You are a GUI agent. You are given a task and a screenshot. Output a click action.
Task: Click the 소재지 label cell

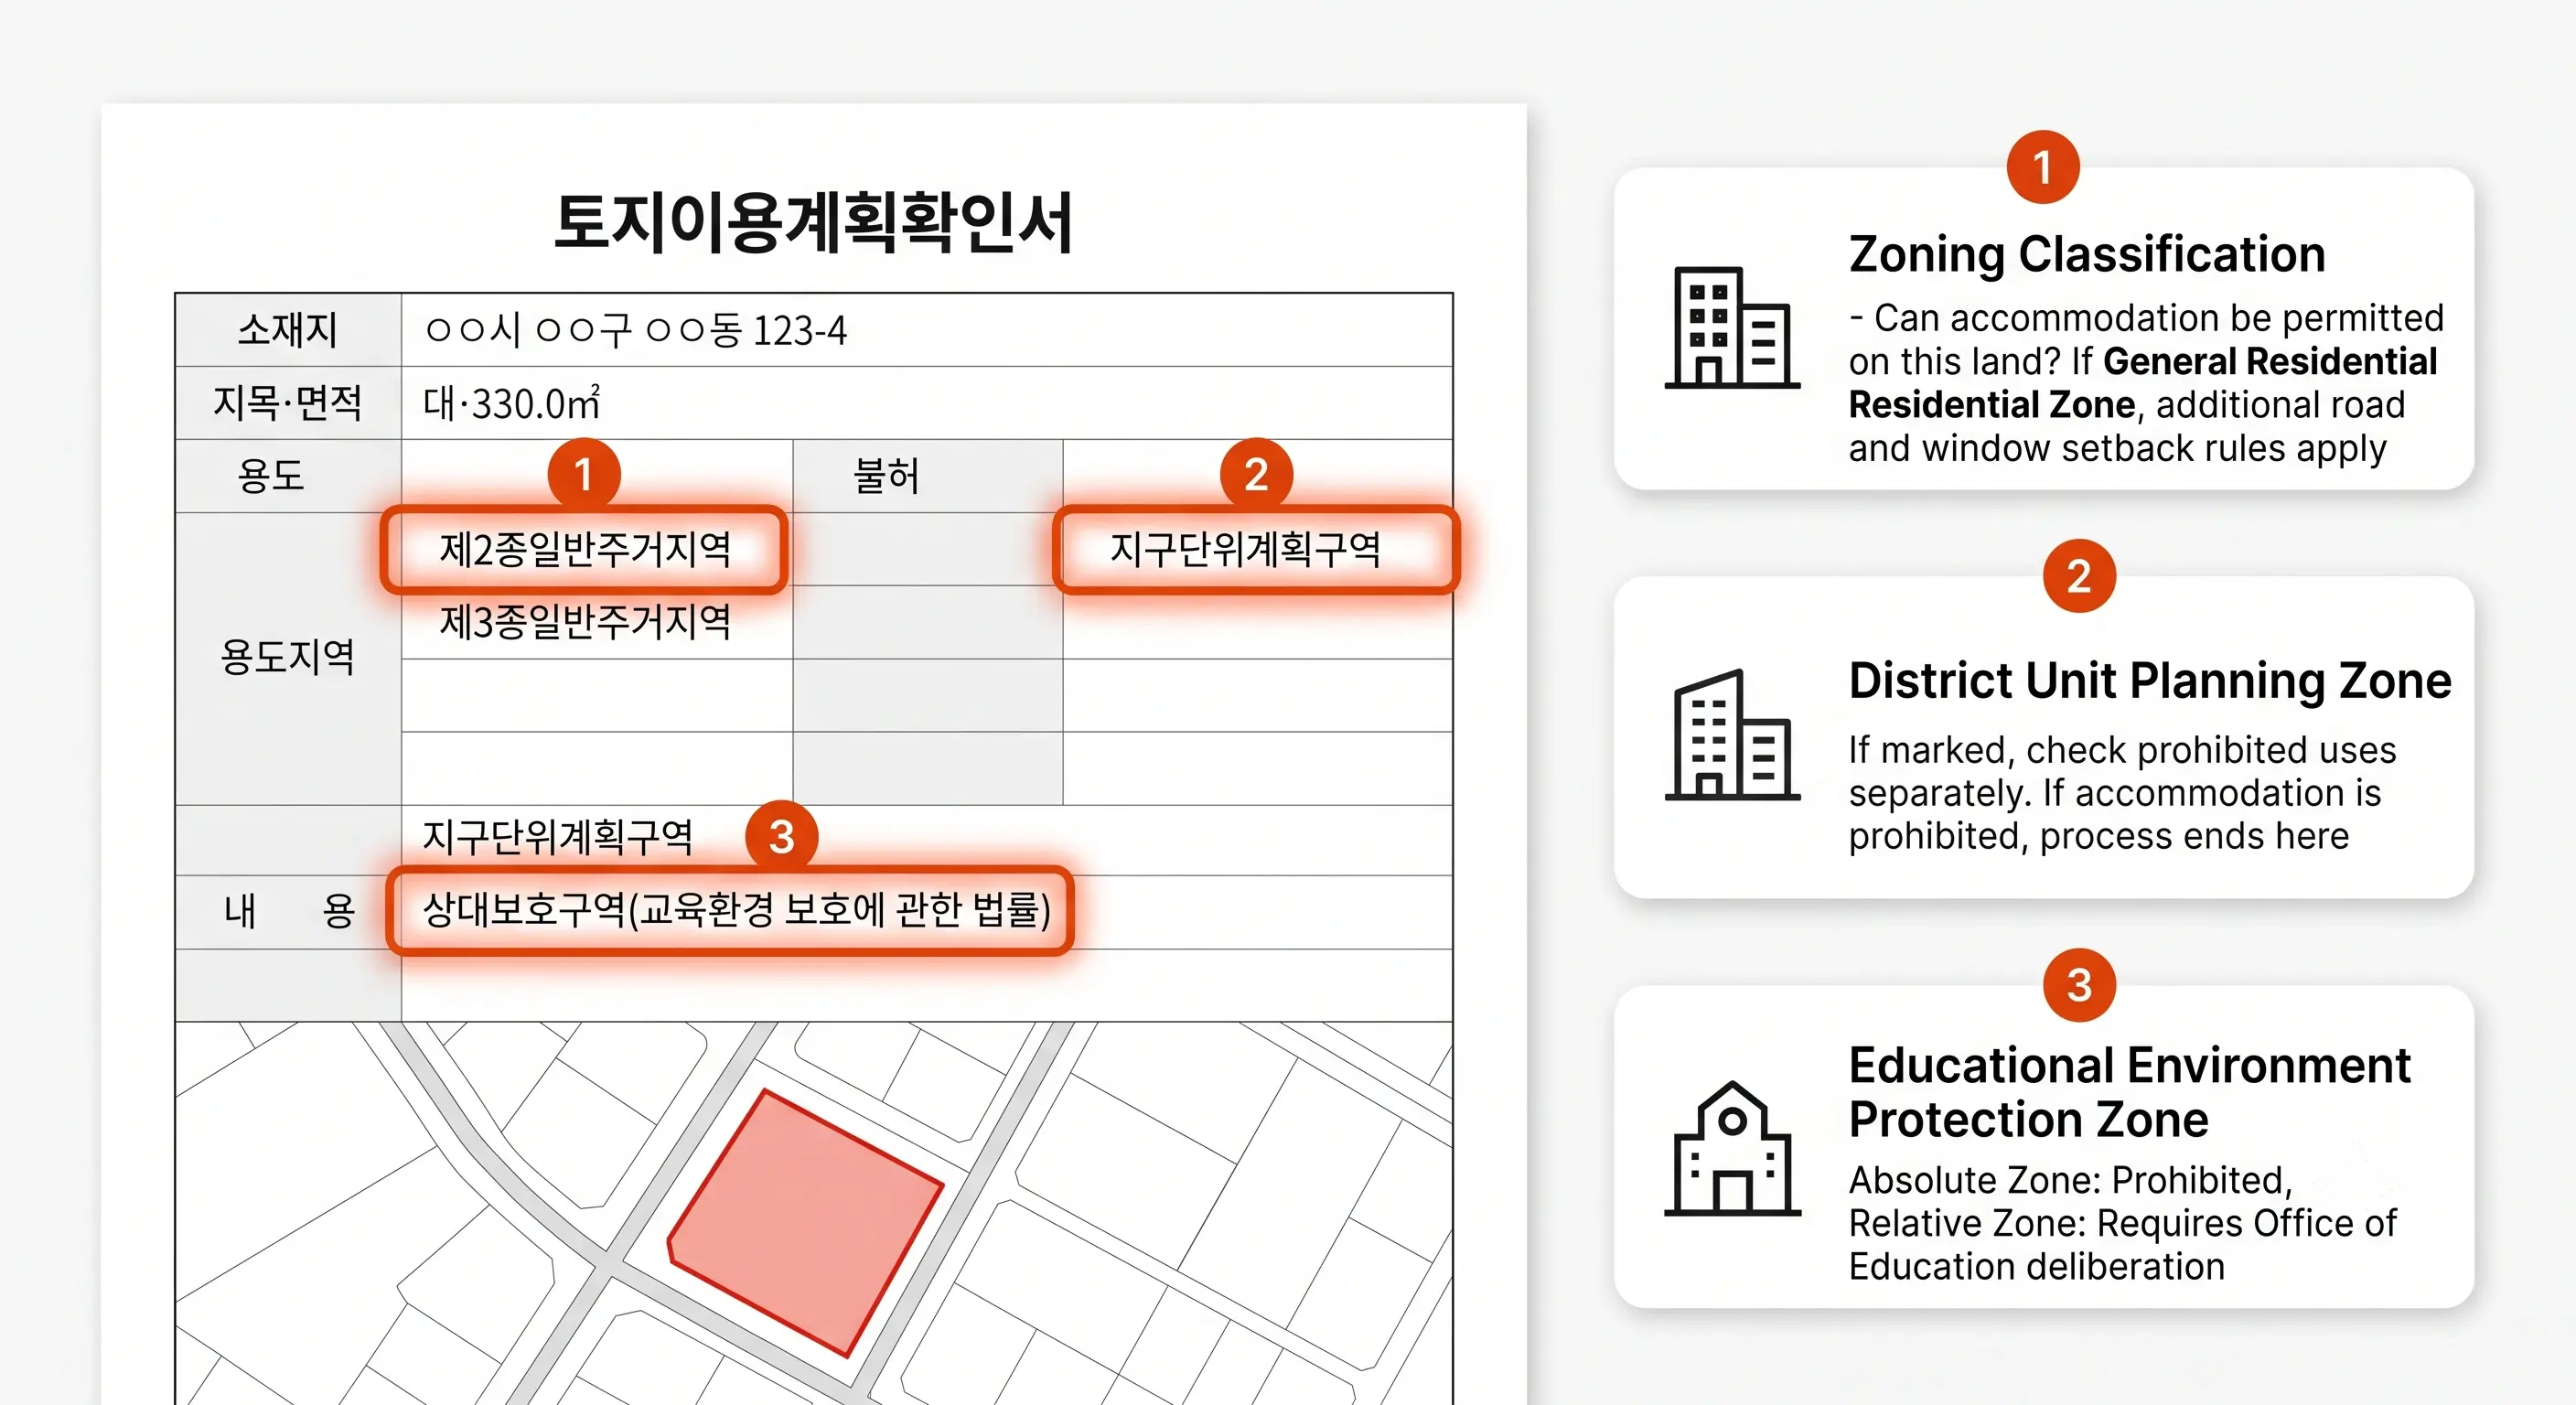click(x=288, y=330)
